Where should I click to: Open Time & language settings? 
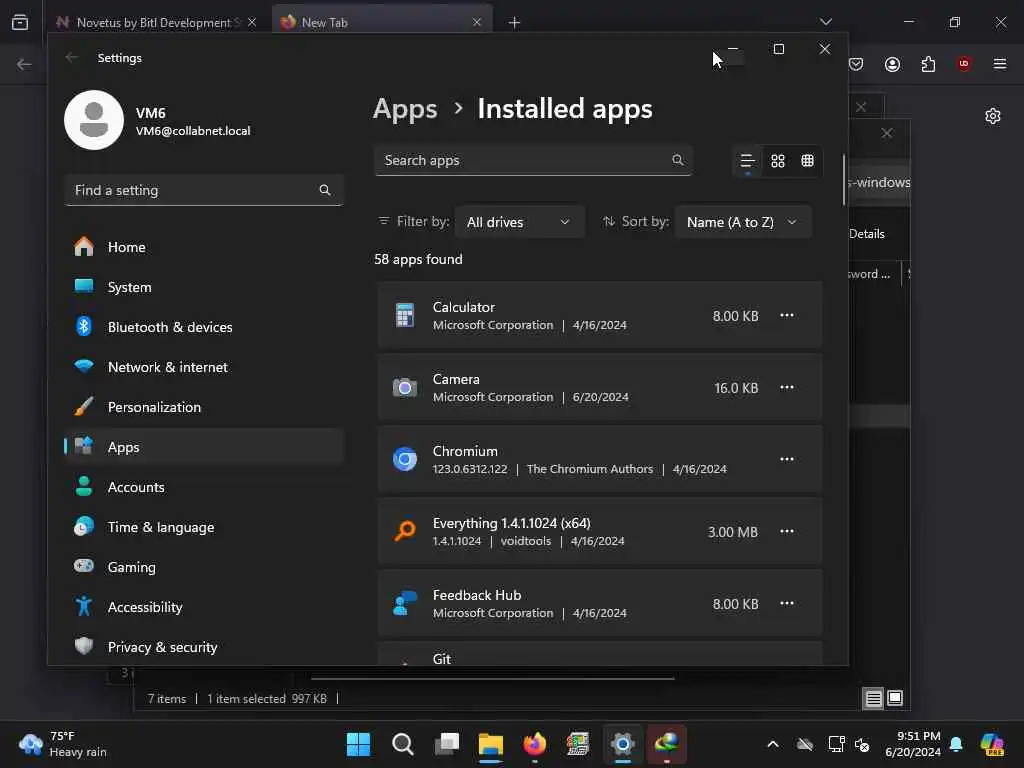(x=204, y=526)
